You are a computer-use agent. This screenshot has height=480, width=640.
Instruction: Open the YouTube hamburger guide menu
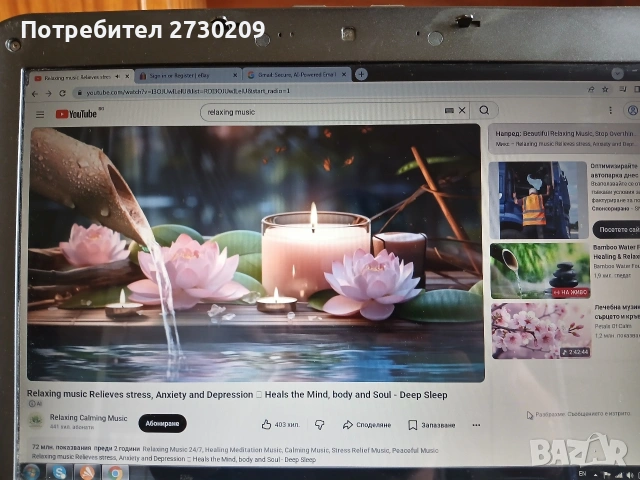point(40,115)
